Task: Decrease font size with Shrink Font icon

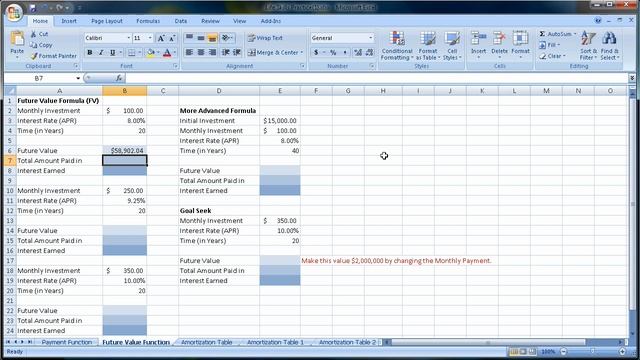Action: (x=172, y=38)
